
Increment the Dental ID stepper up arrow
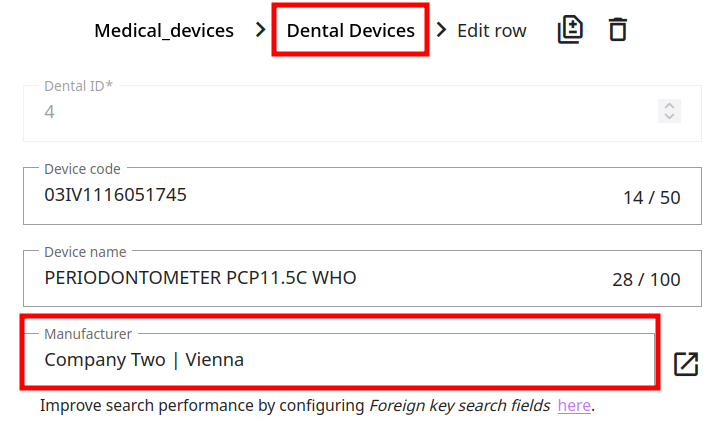pos(669,105)
